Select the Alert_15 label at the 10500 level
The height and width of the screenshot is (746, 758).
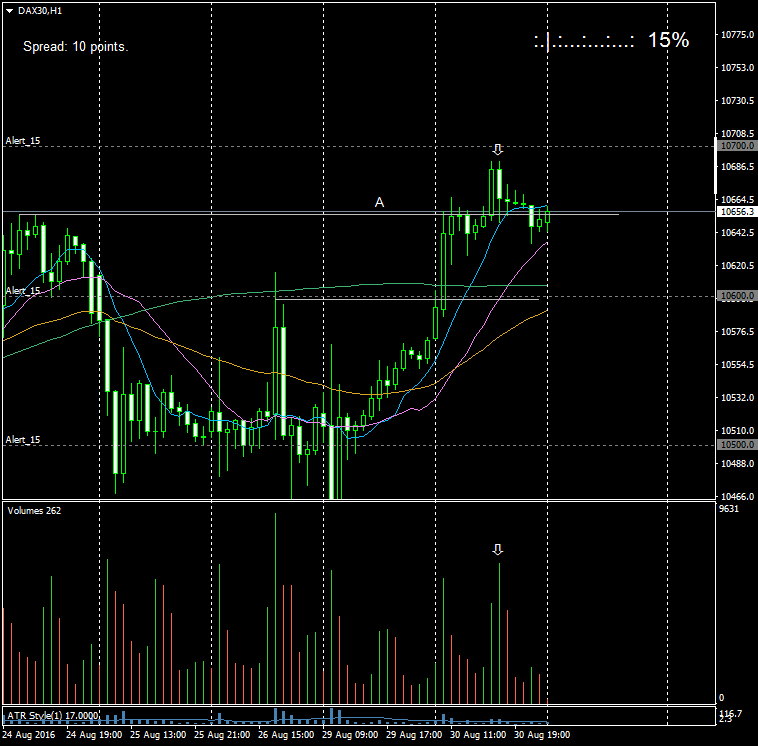[x=23, y=440]
